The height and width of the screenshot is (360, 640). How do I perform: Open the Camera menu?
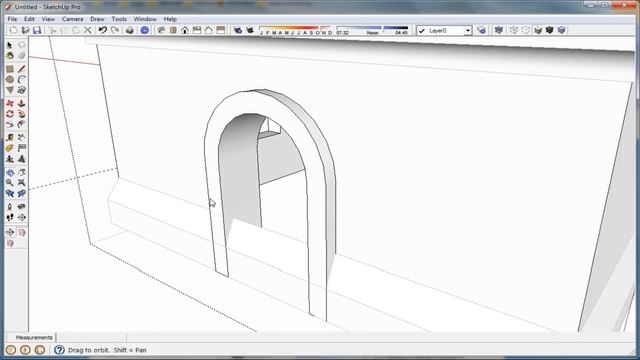[72, 19]
